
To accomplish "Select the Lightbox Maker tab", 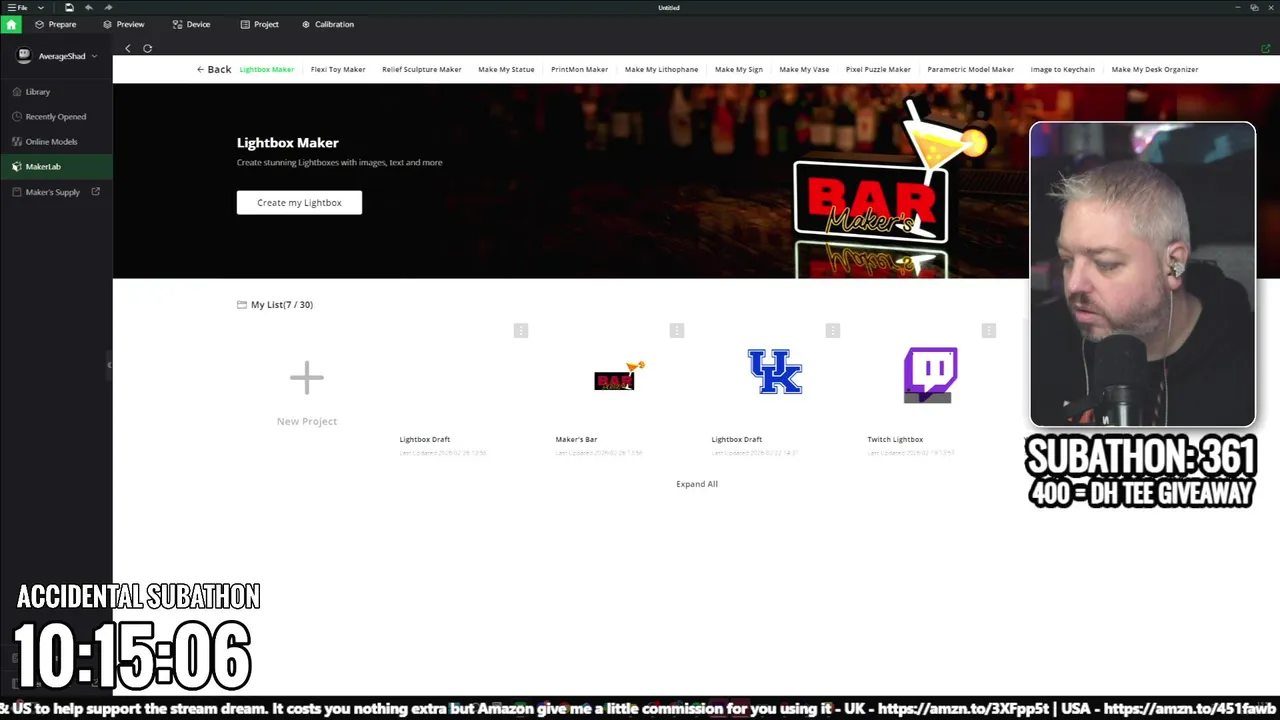I will pos(267,70).
